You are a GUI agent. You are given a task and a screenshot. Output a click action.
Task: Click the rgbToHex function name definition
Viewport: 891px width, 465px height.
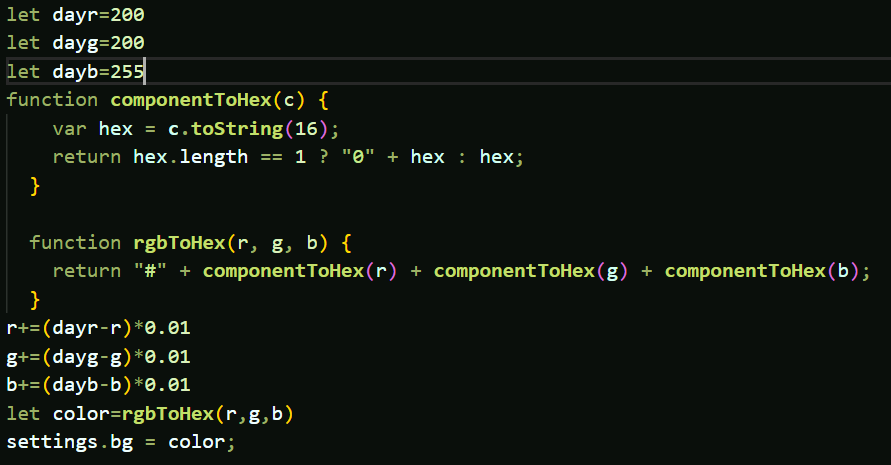tap(180, 243)
